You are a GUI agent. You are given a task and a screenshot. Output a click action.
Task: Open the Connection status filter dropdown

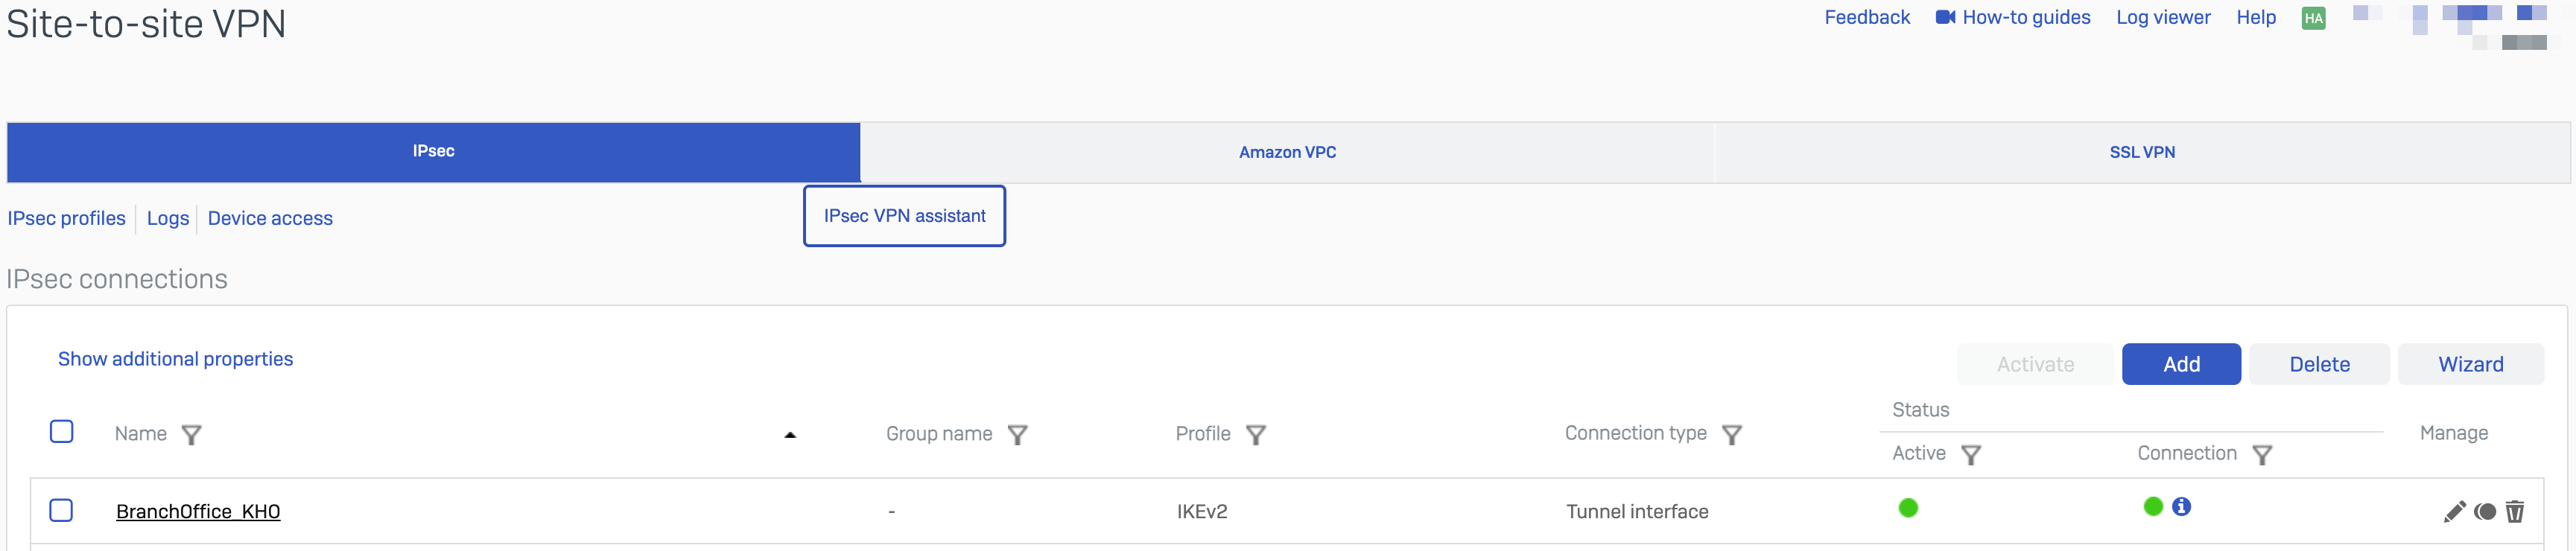2262,455
